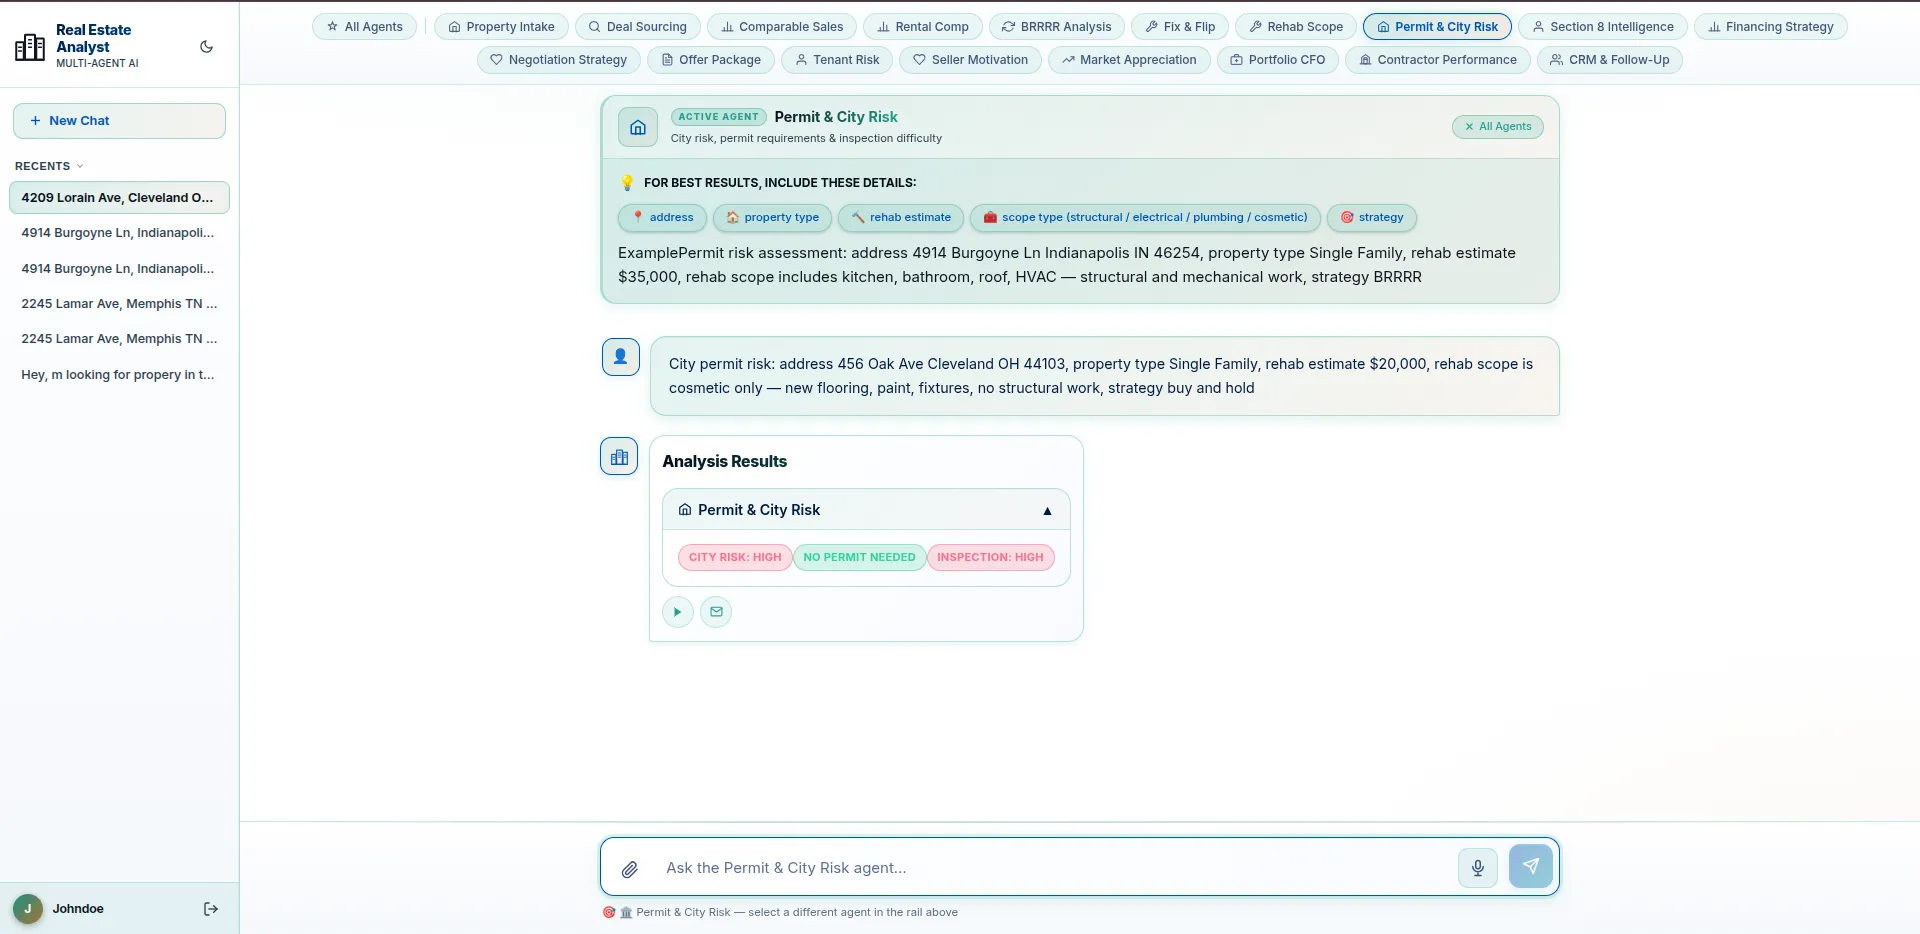Click the Real Estate Analyst building logo
The image size is (1920, 934).
30,47
